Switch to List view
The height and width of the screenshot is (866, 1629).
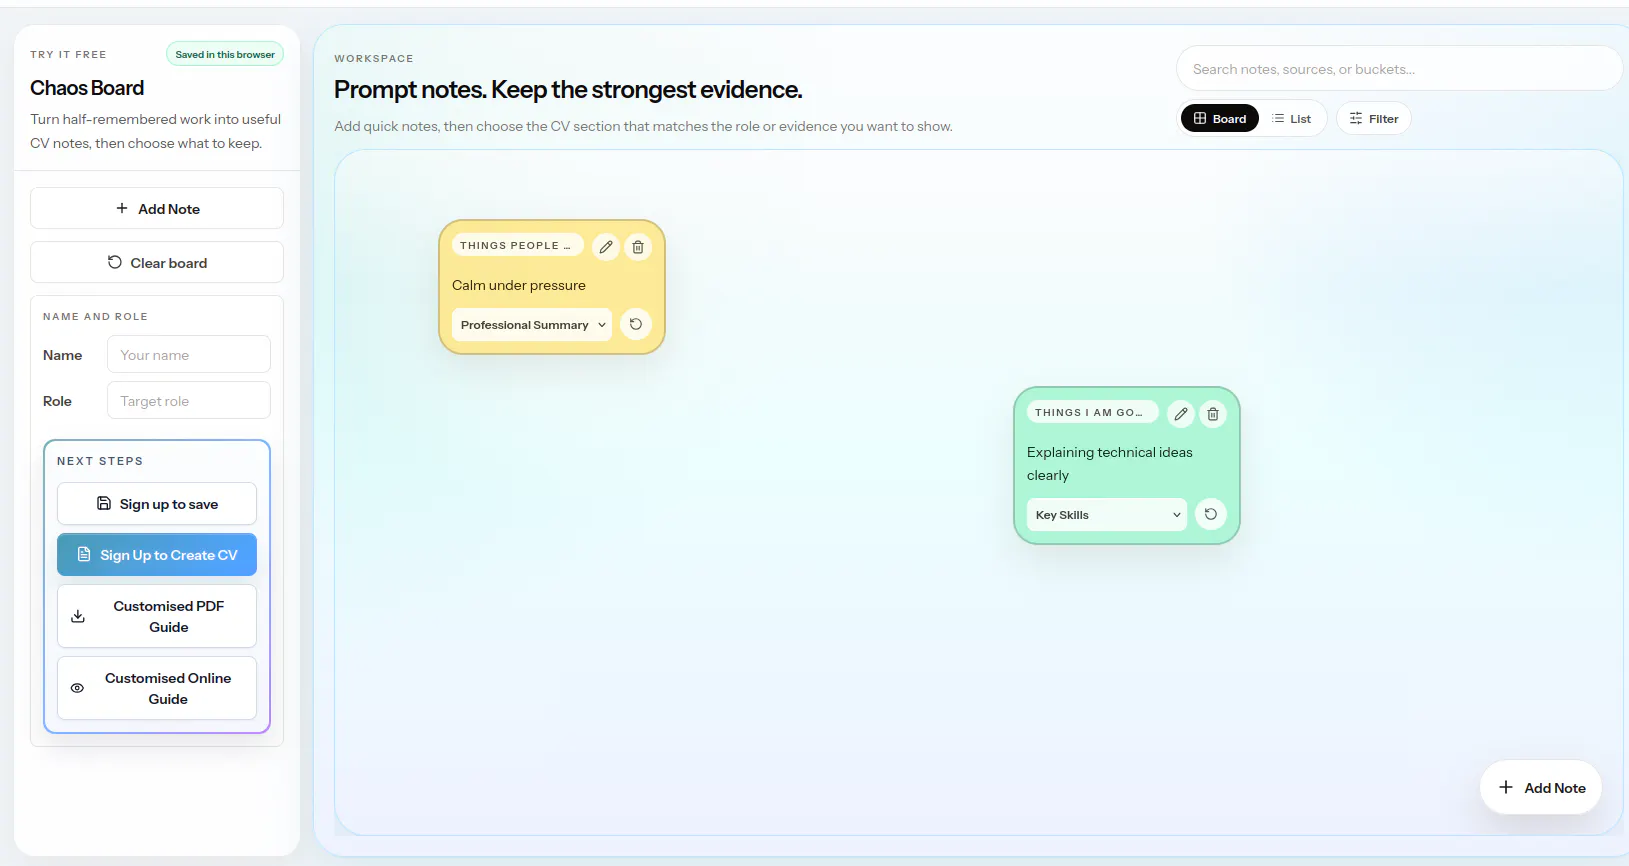pos(1291,118)
